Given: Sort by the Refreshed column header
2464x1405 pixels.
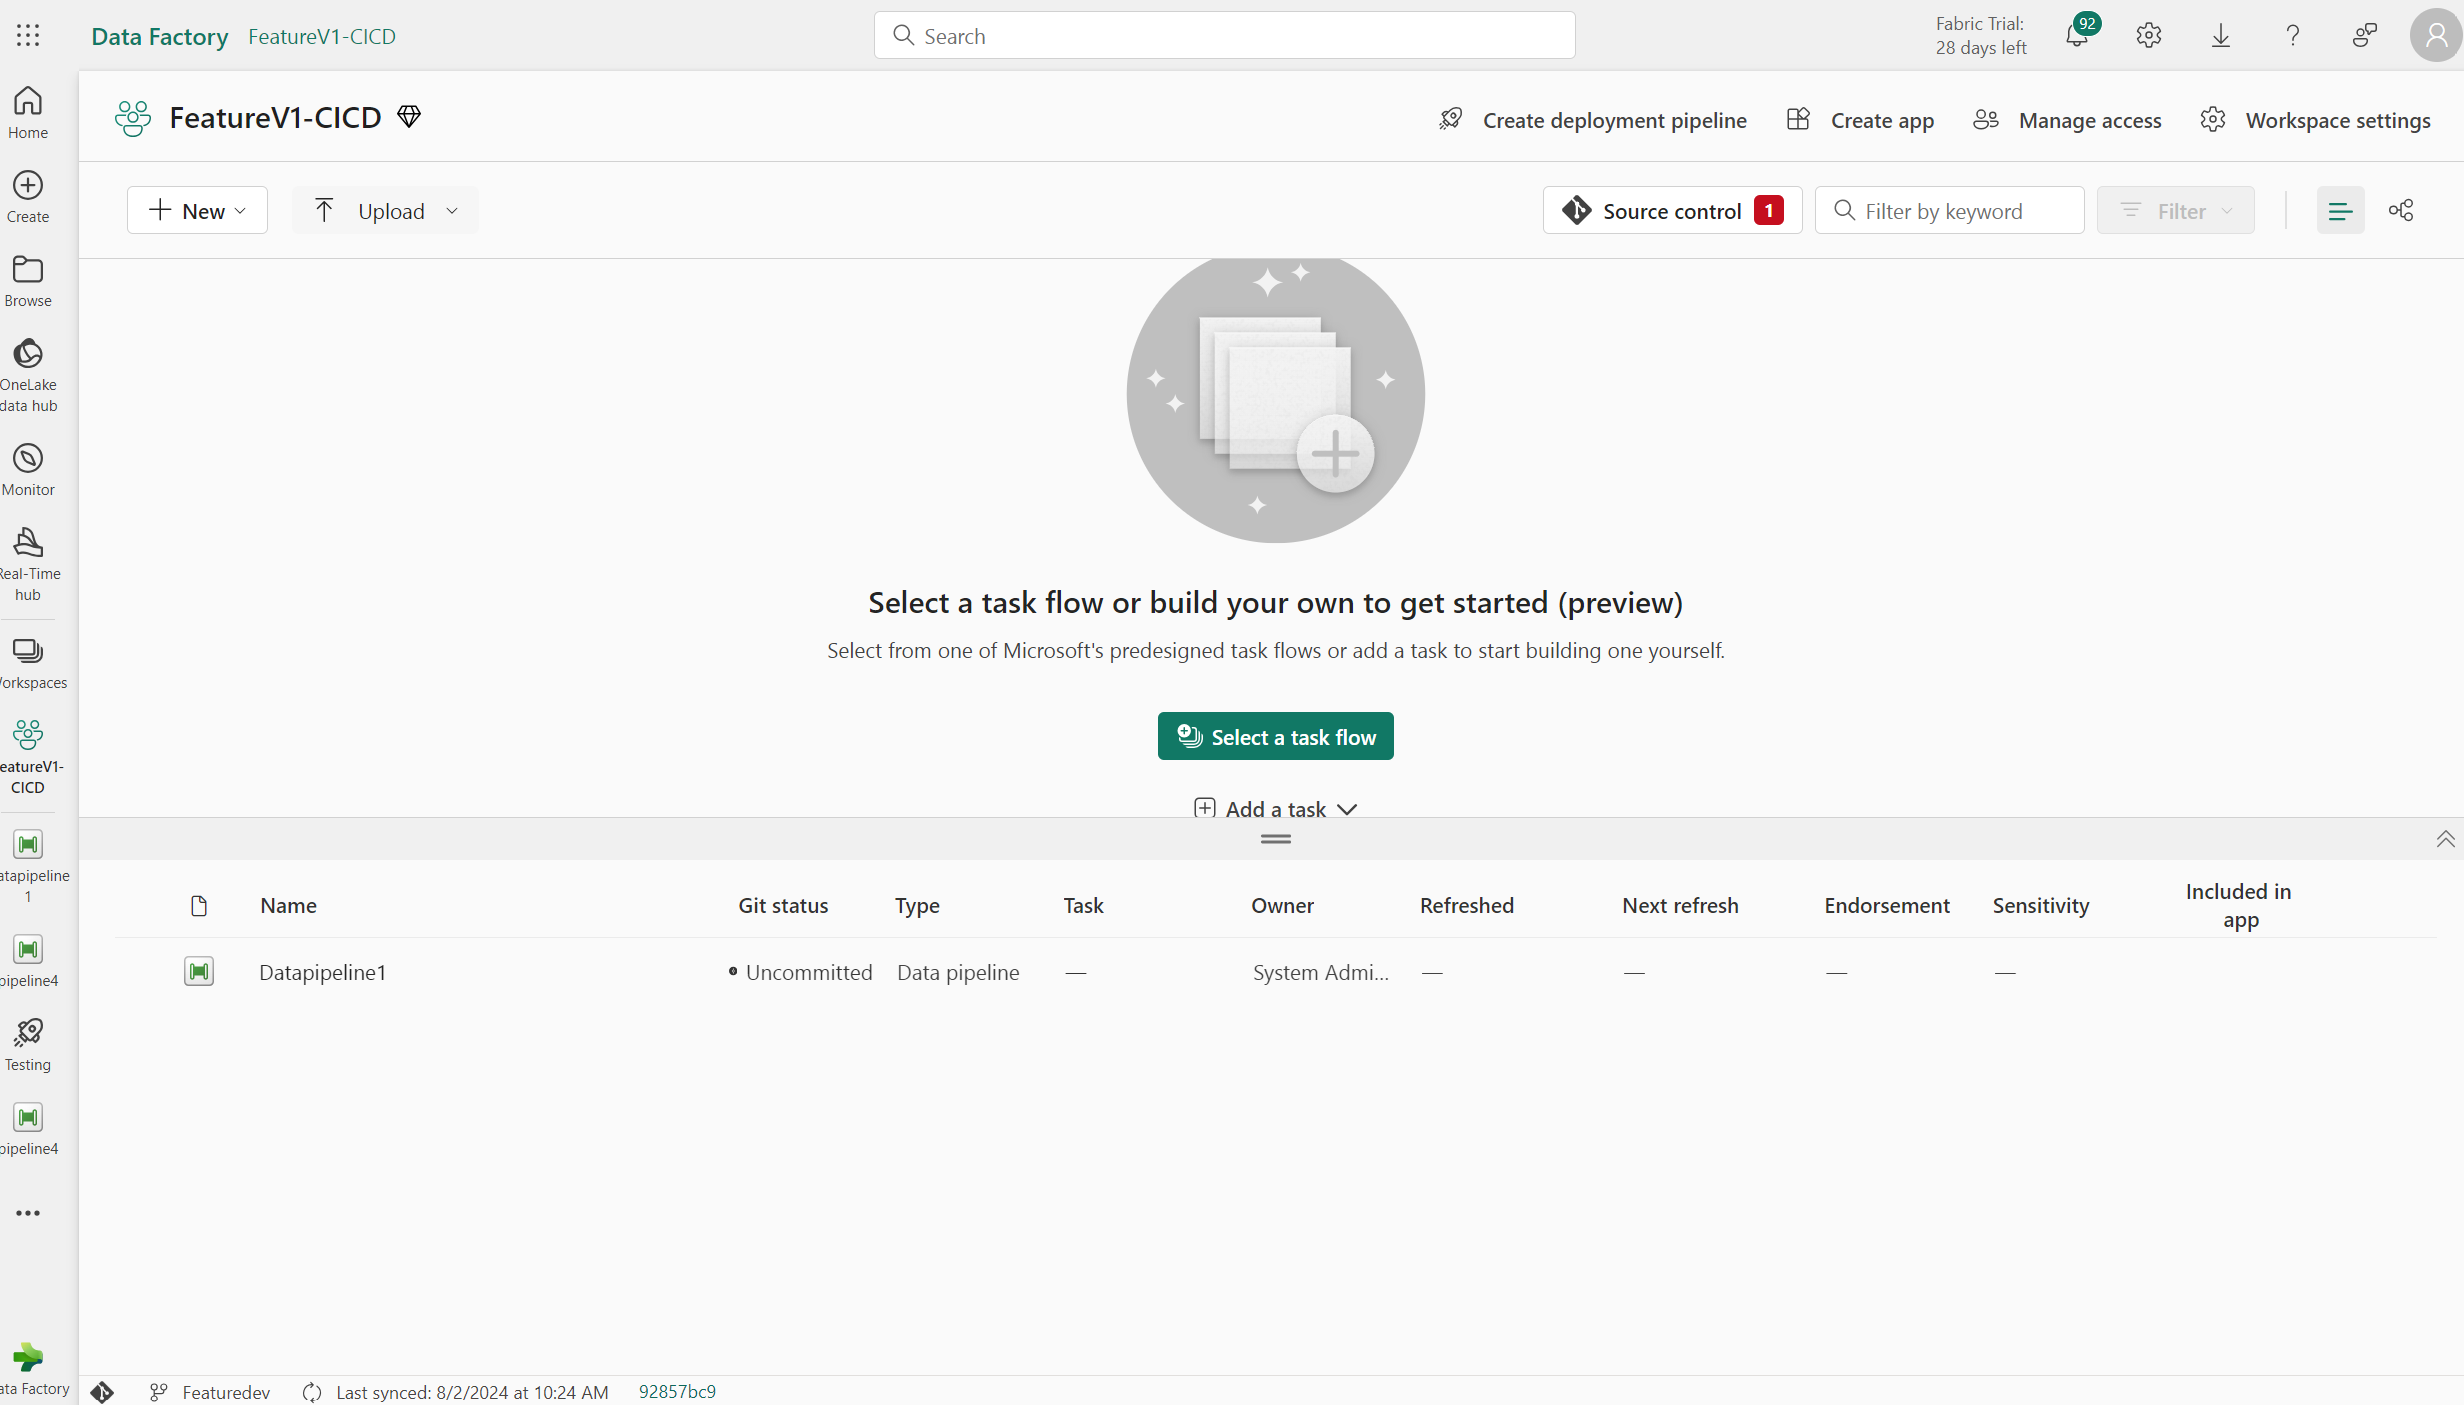Looking at the screenshot, I should [x=1467, y=905].
